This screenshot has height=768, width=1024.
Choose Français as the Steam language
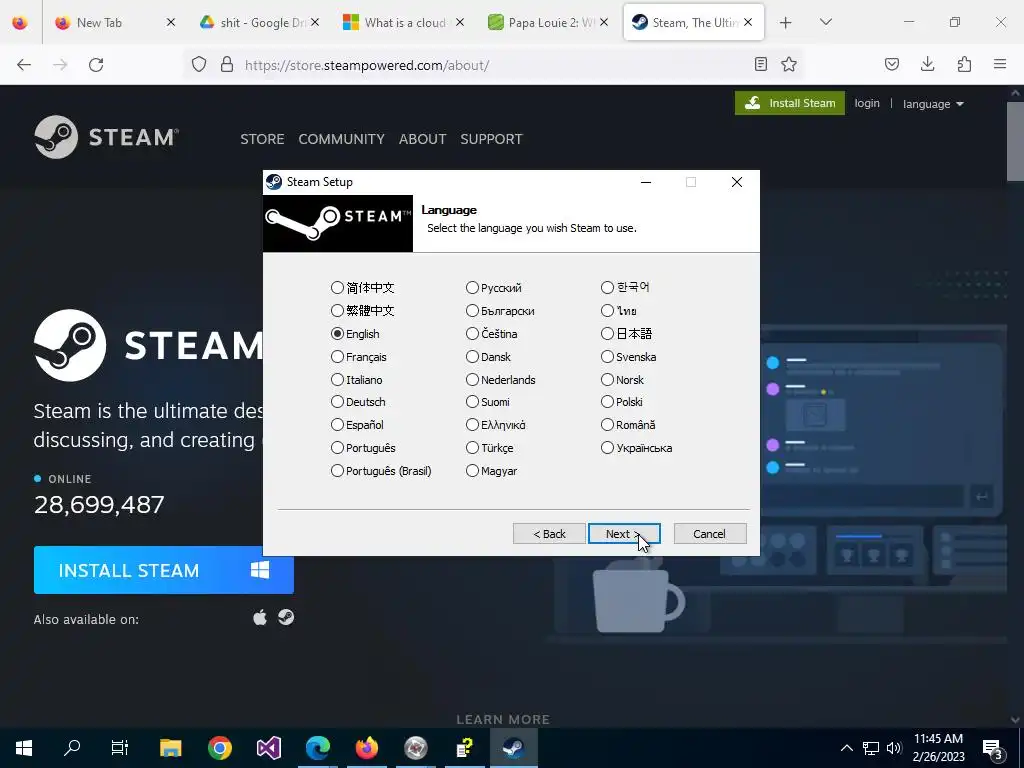click(x=359, y=357)
